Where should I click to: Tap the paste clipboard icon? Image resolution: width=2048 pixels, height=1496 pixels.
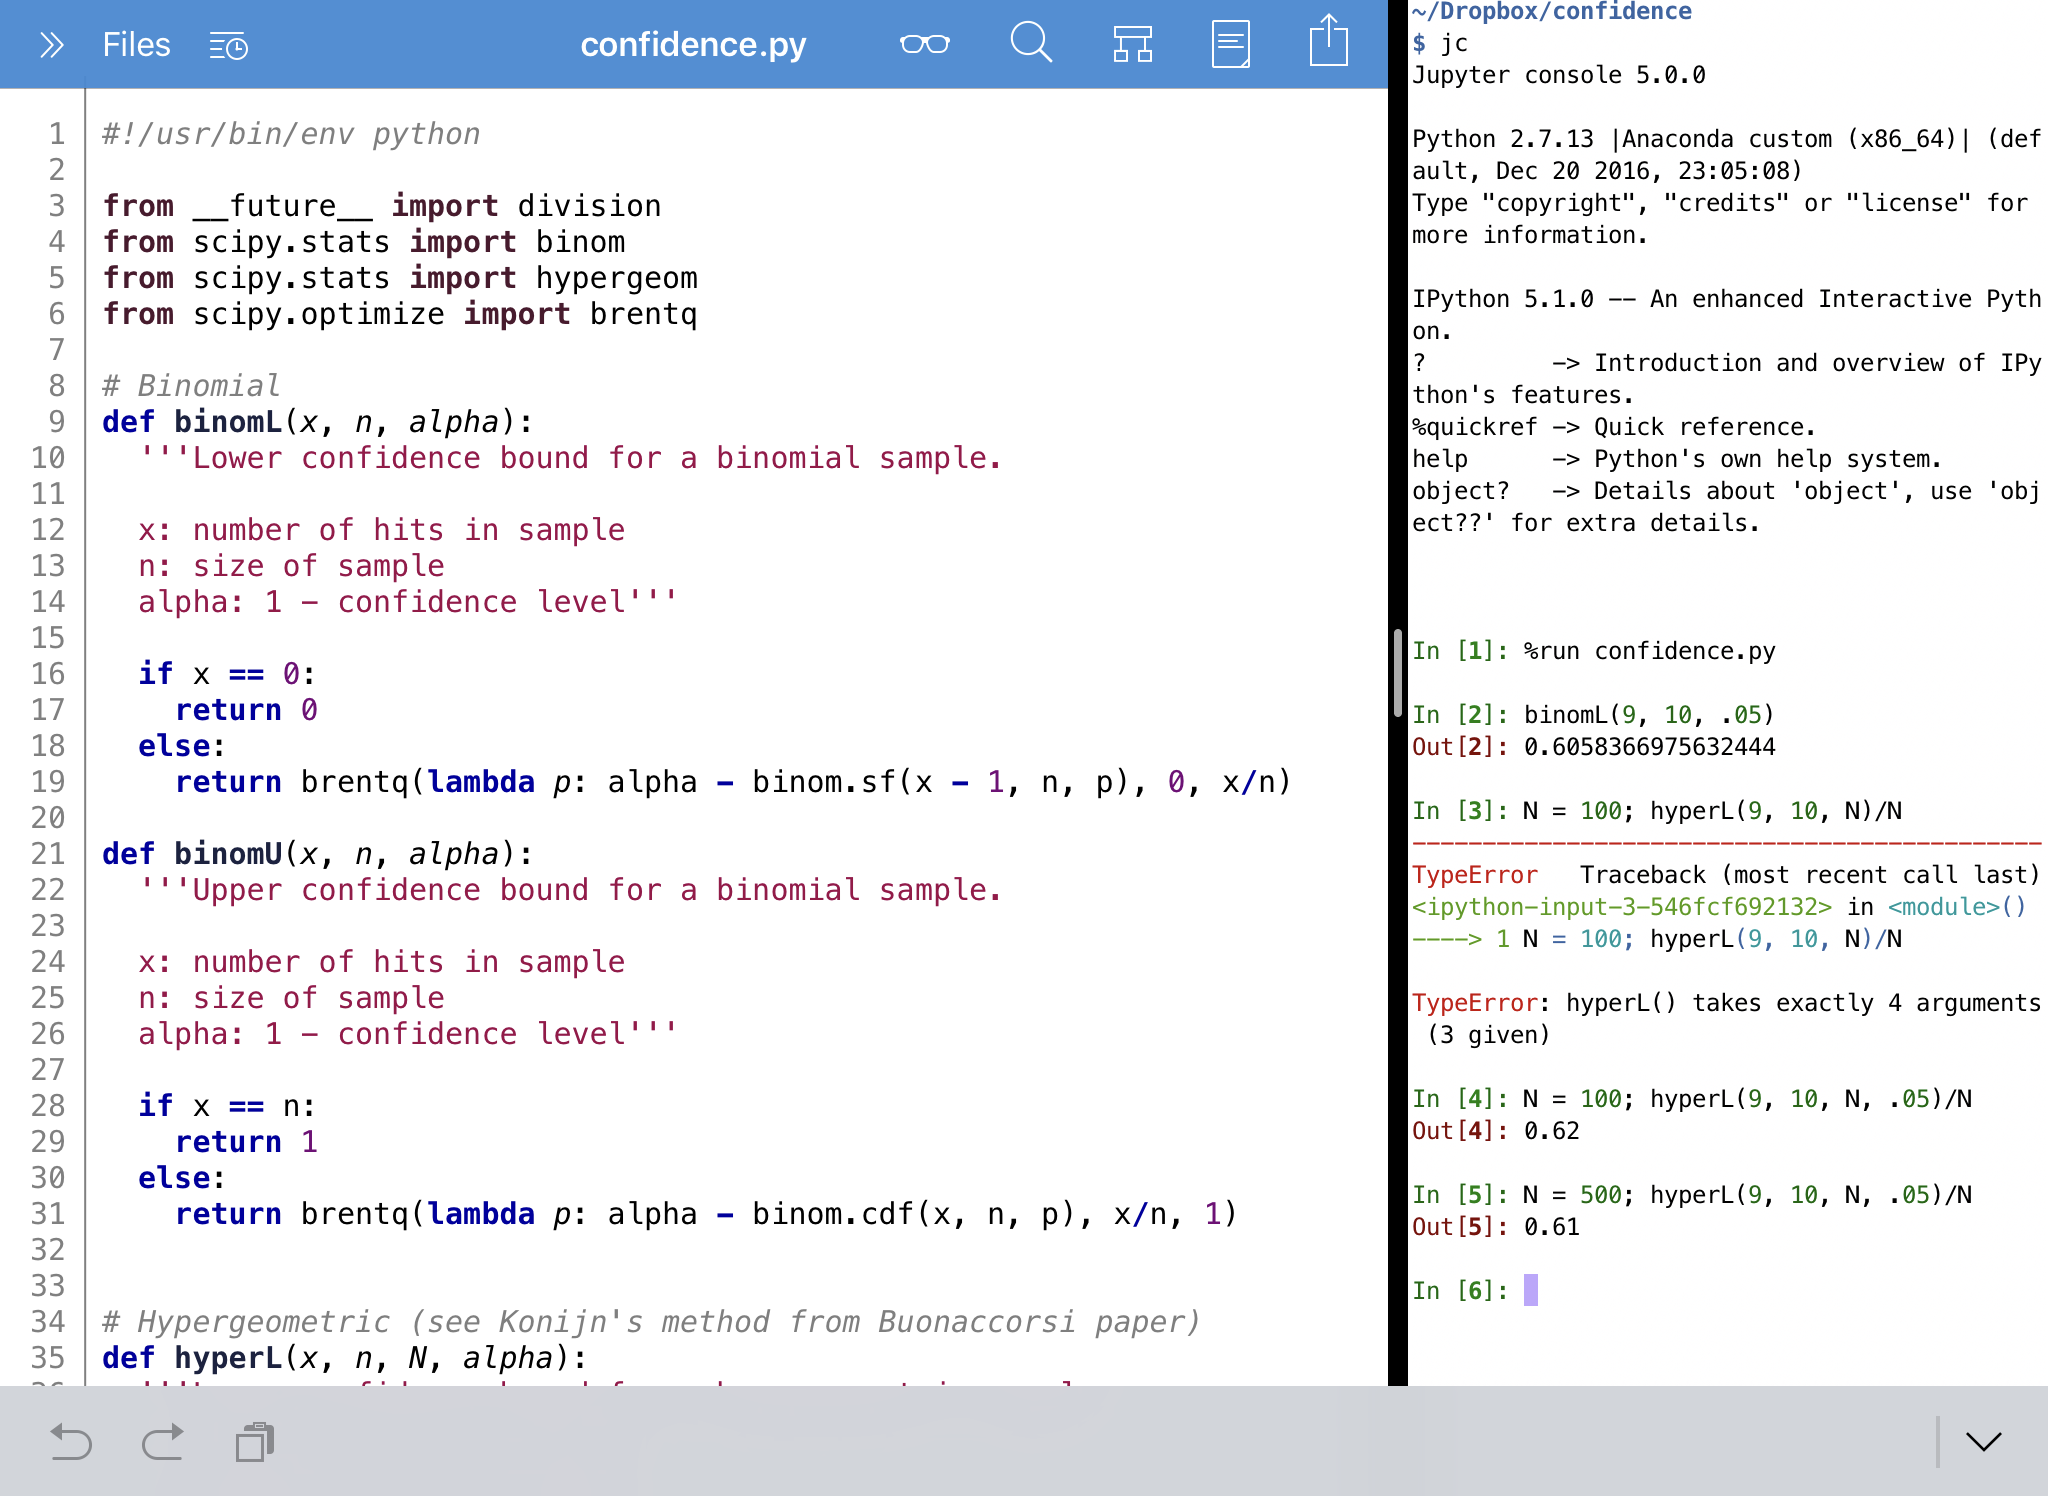point(255,1441)
